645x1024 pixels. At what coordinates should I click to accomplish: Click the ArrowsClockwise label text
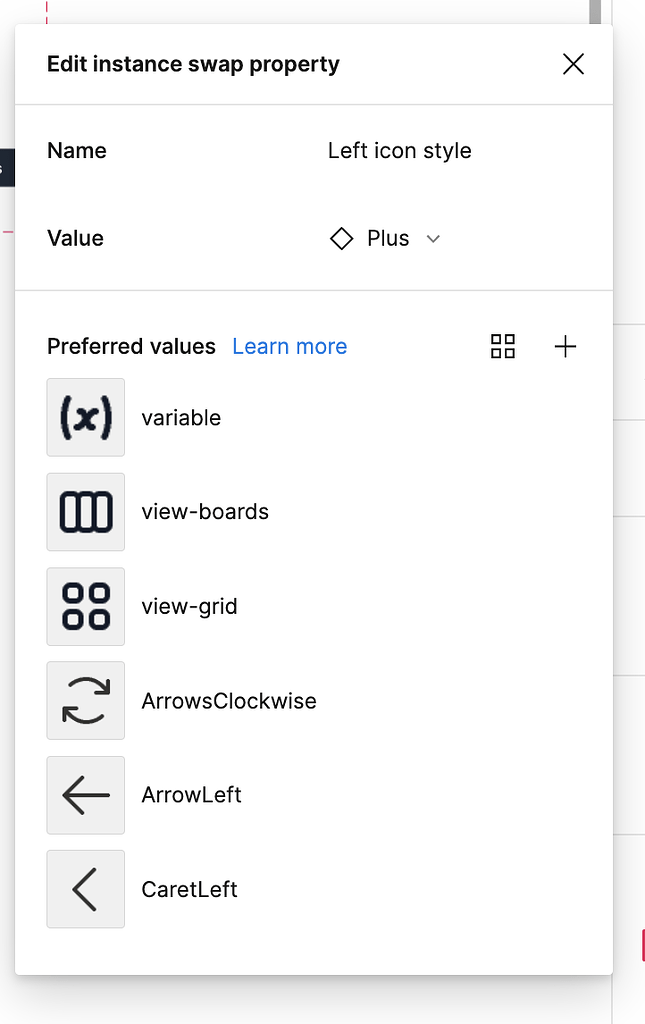tap(229, 701)
